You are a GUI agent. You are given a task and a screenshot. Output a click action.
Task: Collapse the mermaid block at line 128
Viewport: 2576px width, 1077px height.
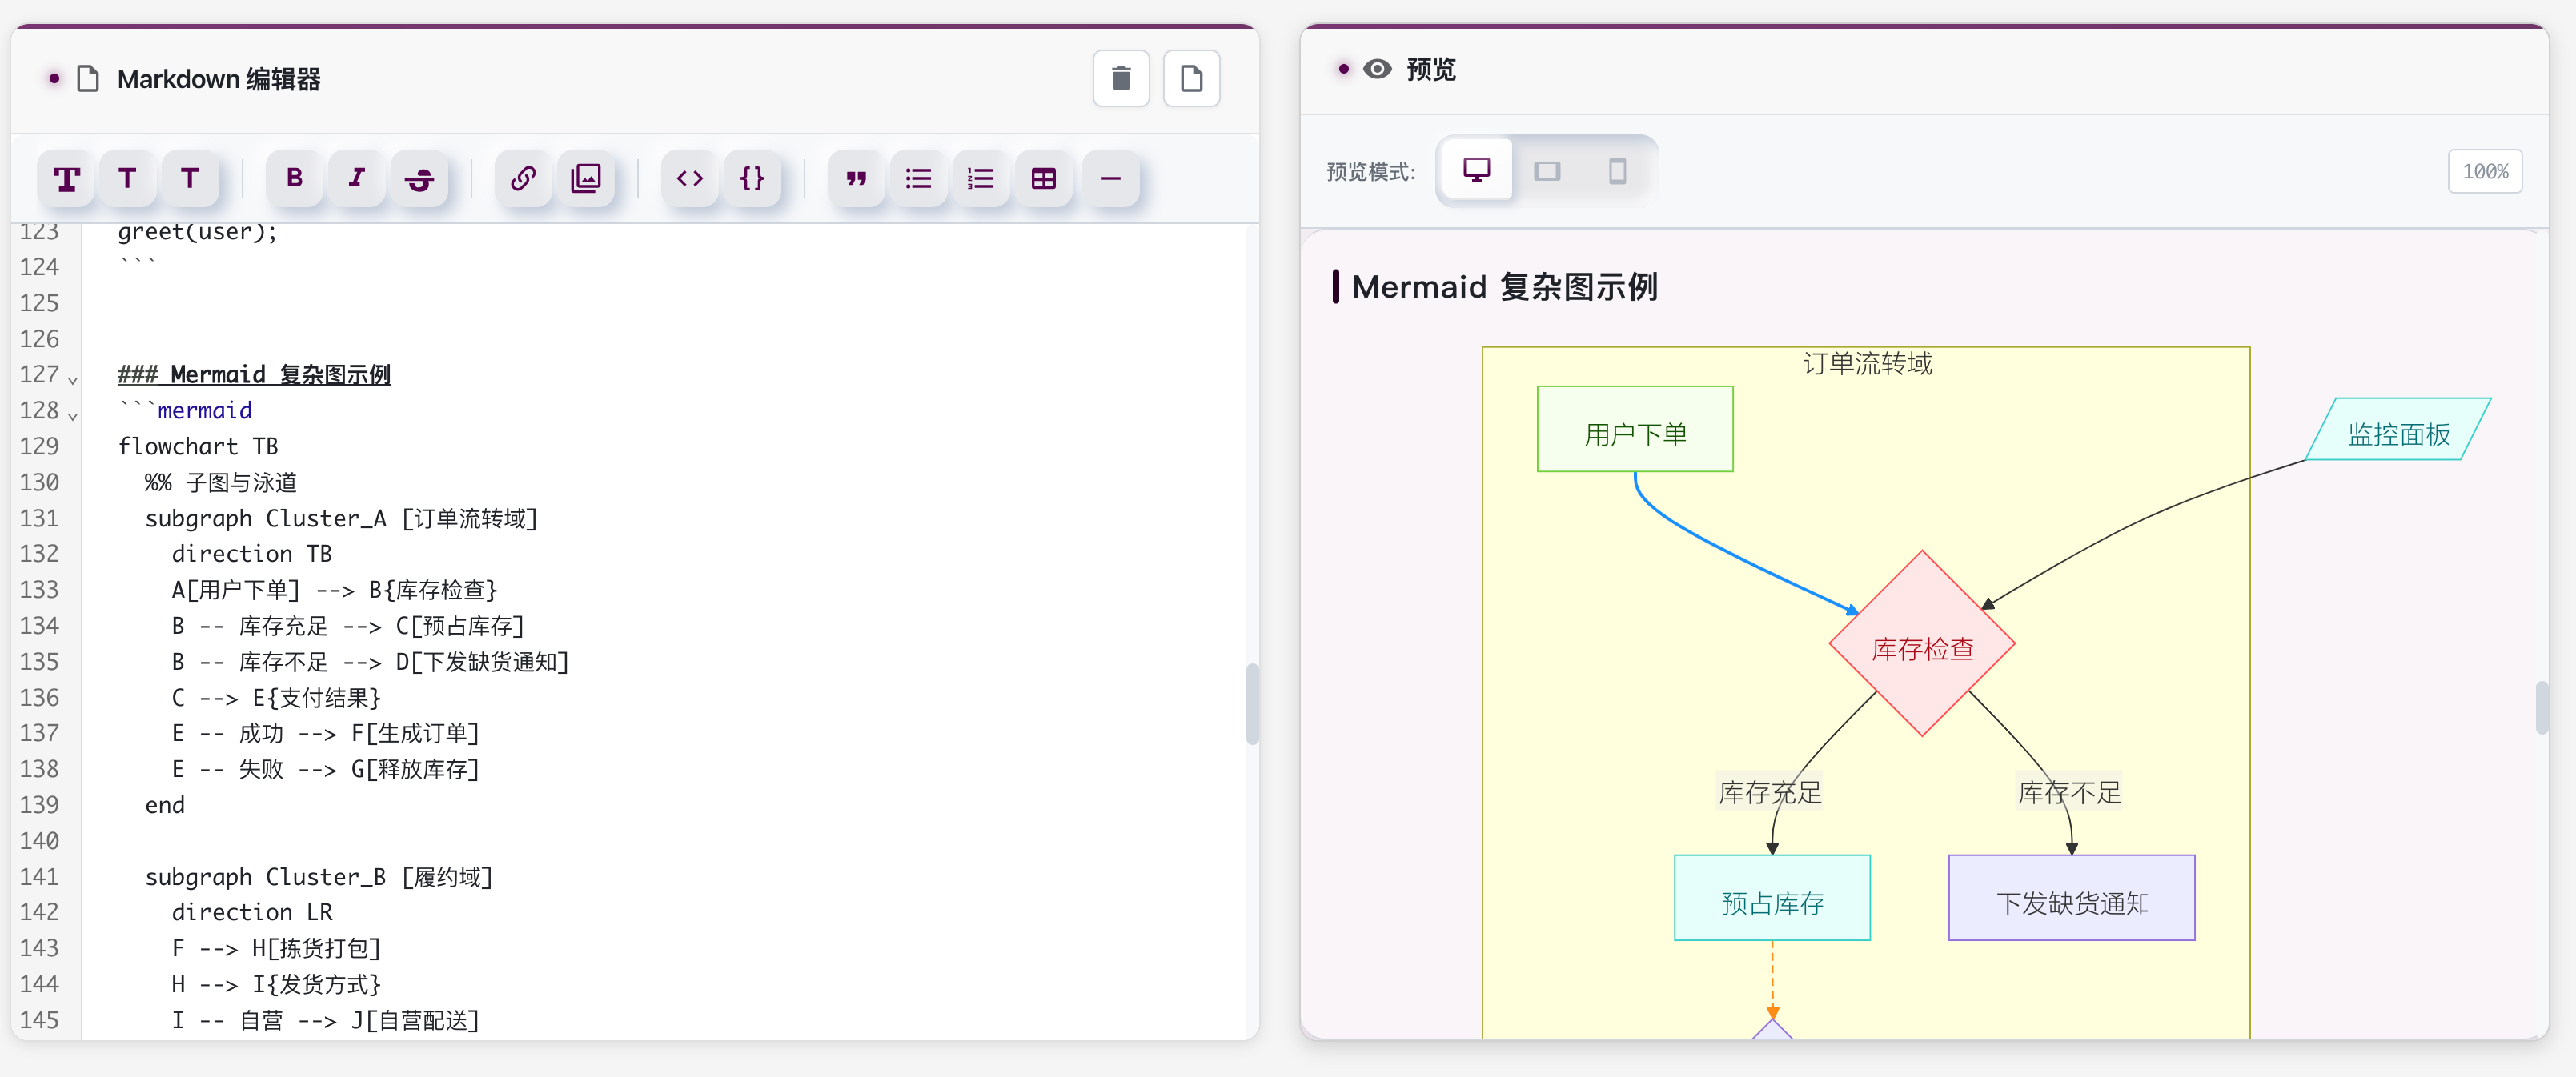pos(73,415)
